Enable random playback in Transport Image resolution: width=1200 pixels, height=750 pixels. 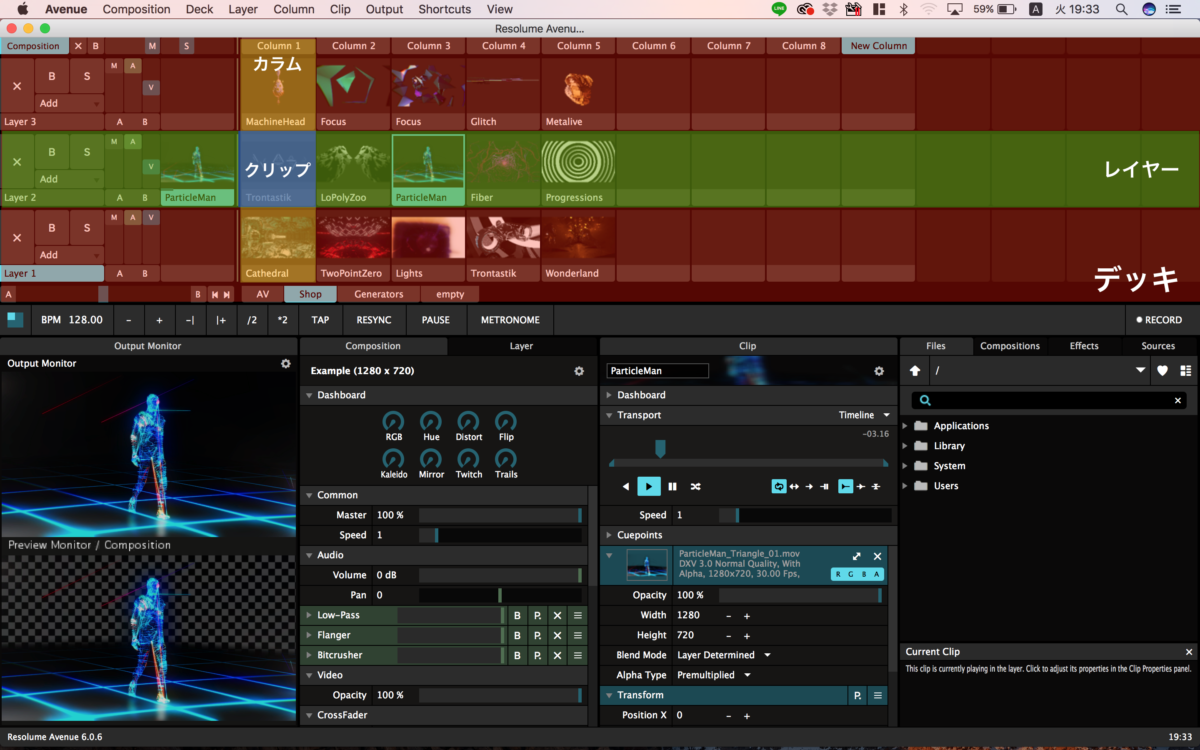(x=695, y=486)
